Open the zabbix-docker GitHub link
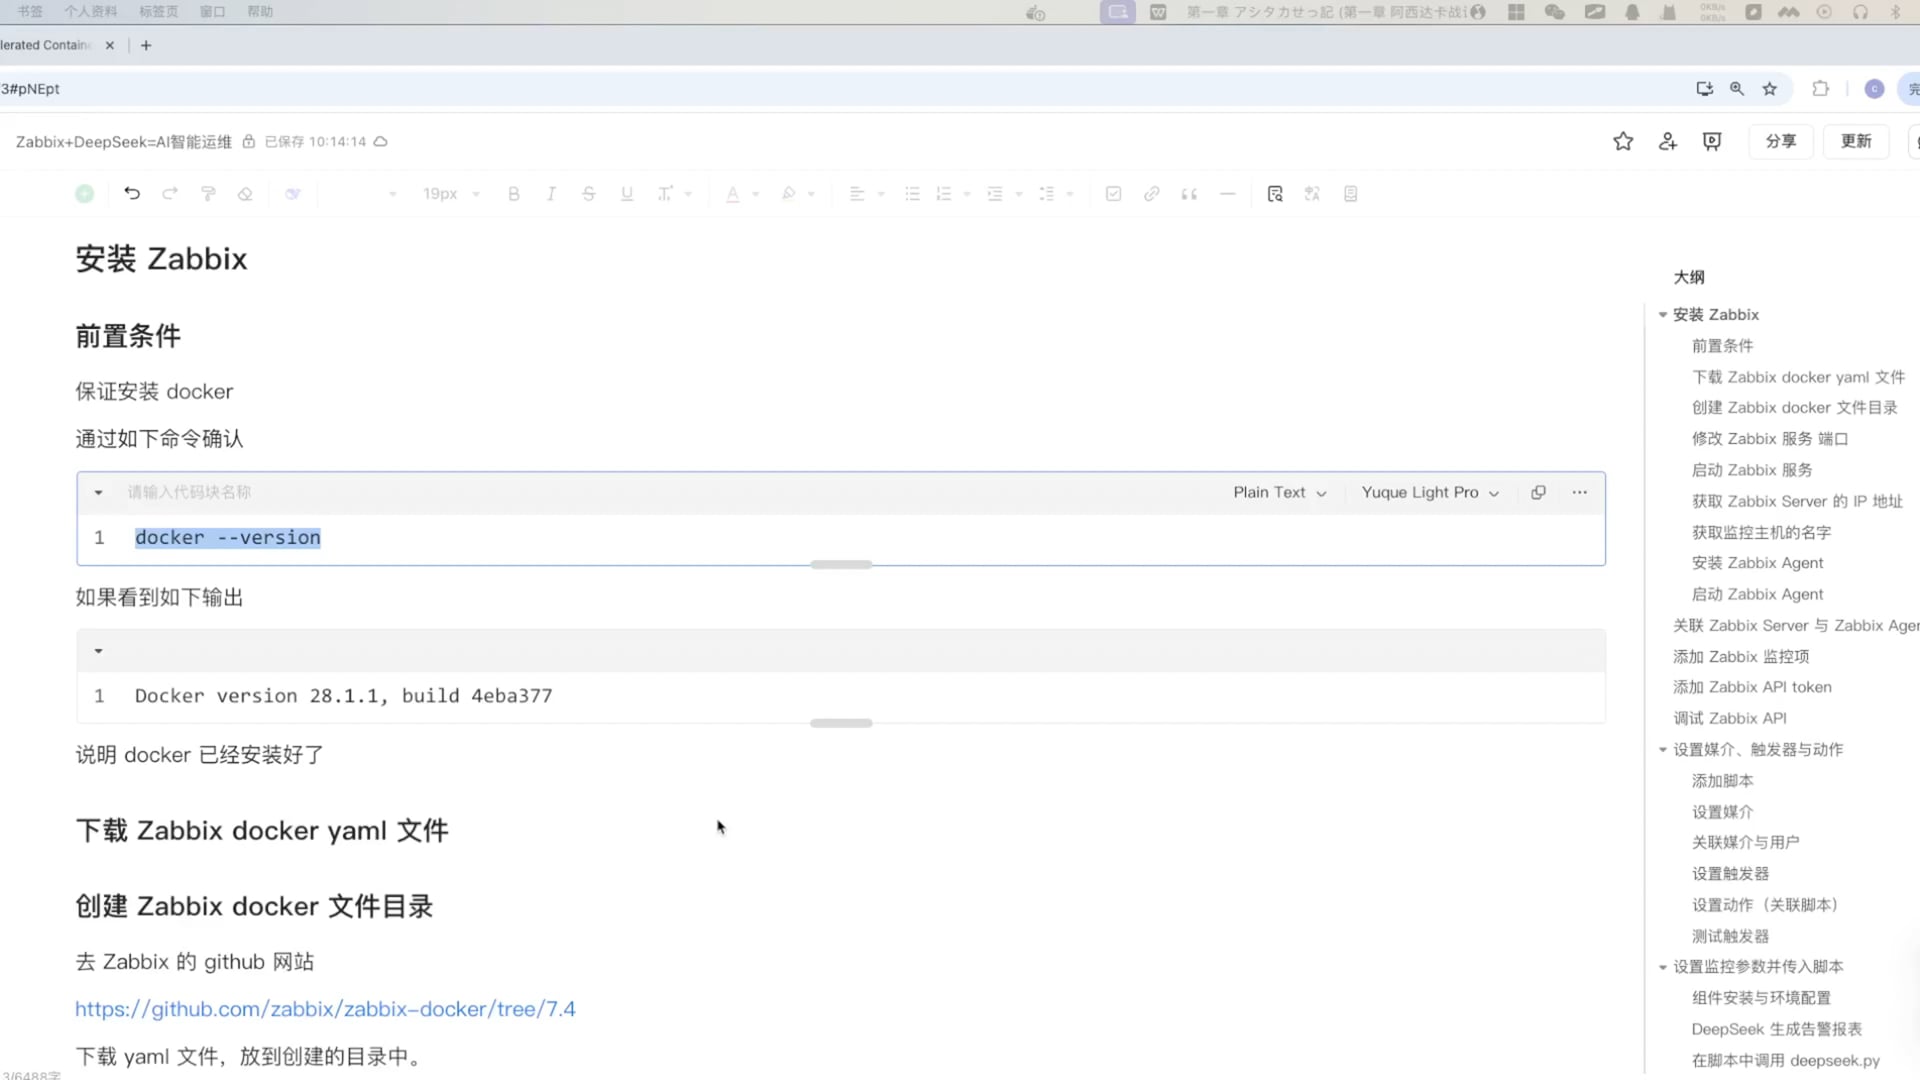This screenshot has width=1920, height=1080. 325,1009
